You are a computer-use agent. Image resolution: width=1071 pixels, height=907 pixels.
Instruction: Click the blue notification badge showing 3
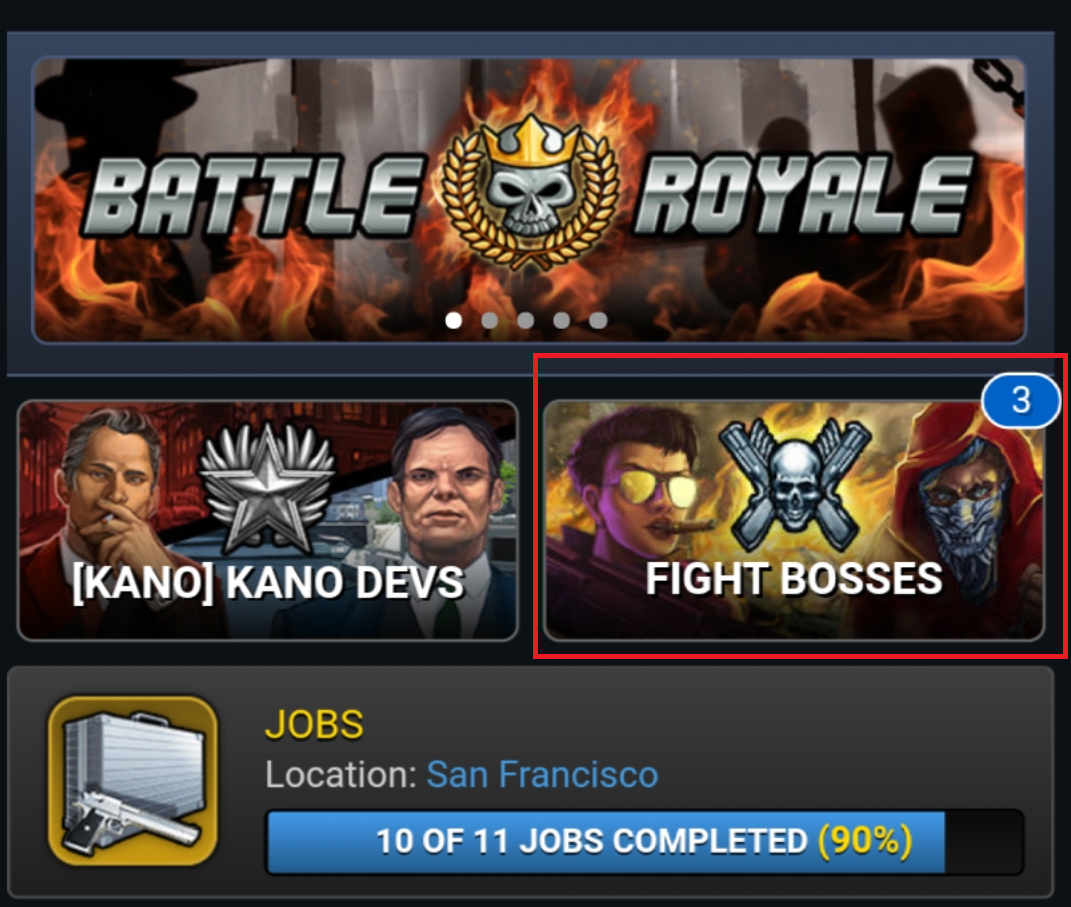1021,400
